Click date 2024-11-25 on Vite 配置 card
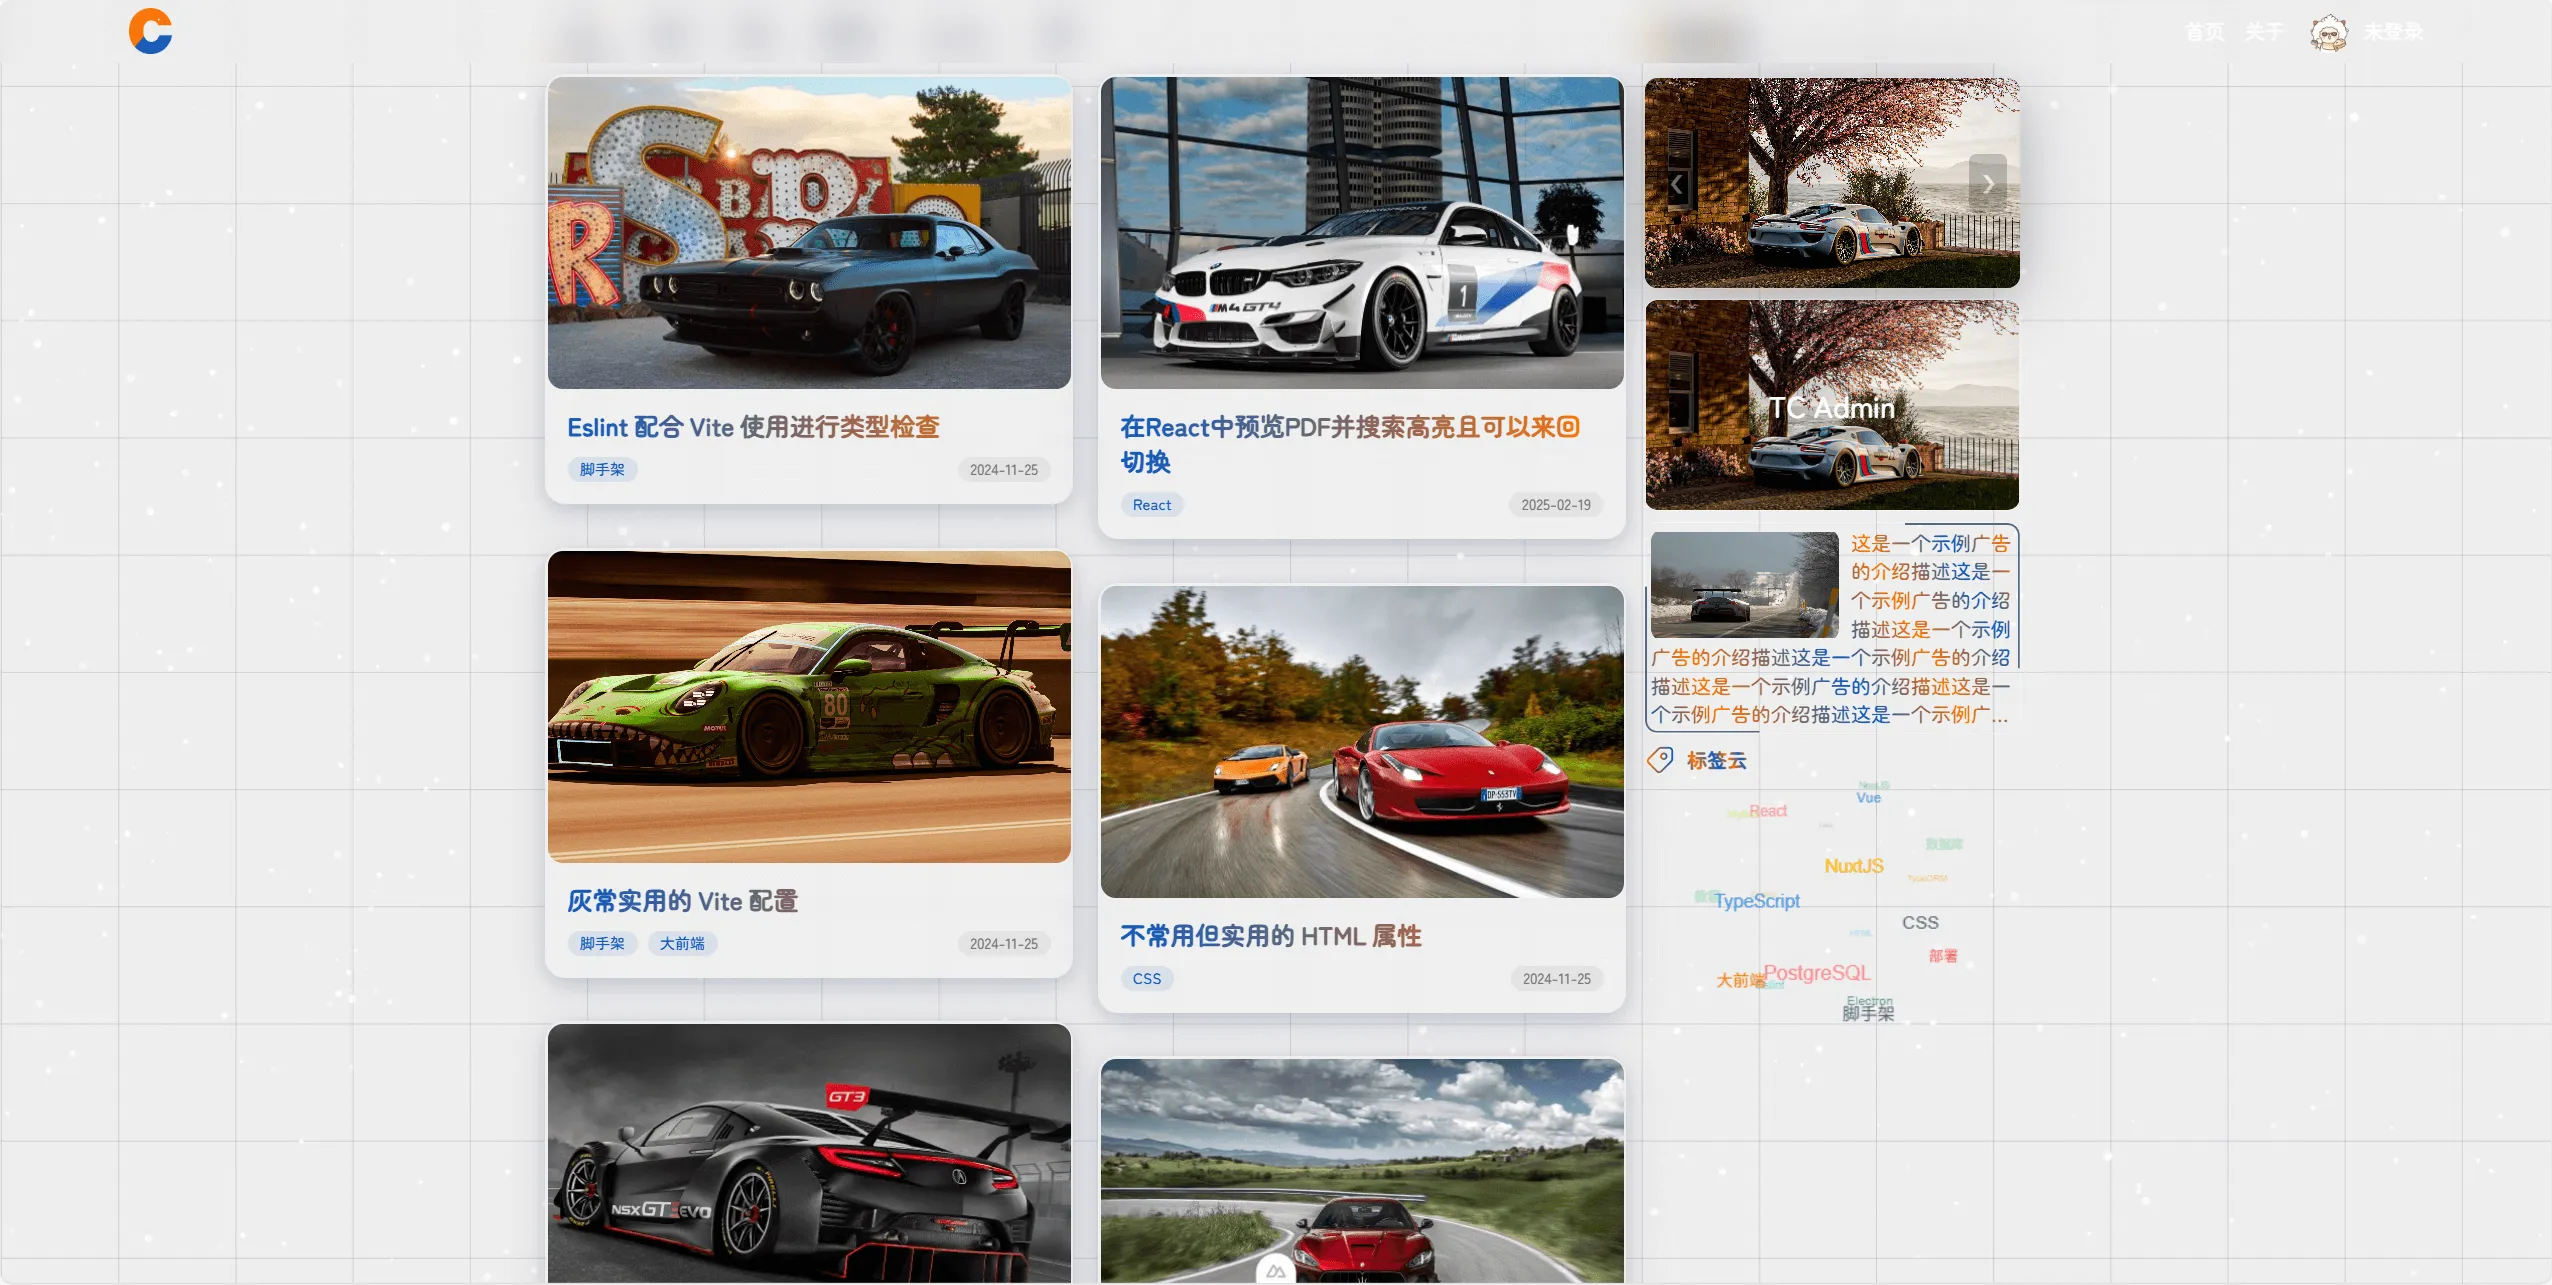Viewport: 2552px width, 1285px height. [1003, 944]
